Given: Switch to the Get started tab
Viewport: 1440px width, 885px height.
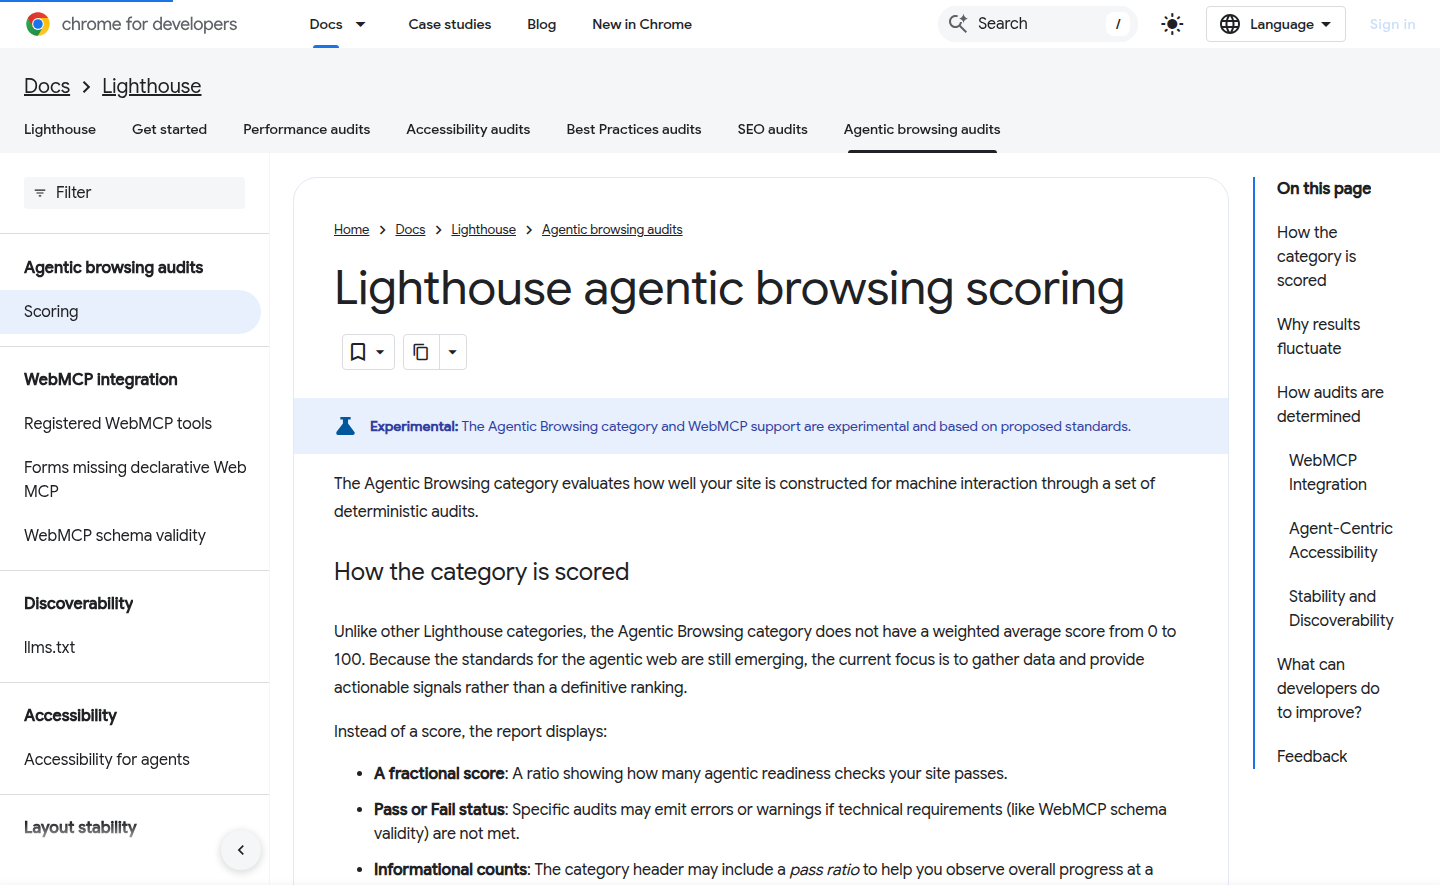Looking at the screenshot, I should (169, 129).
